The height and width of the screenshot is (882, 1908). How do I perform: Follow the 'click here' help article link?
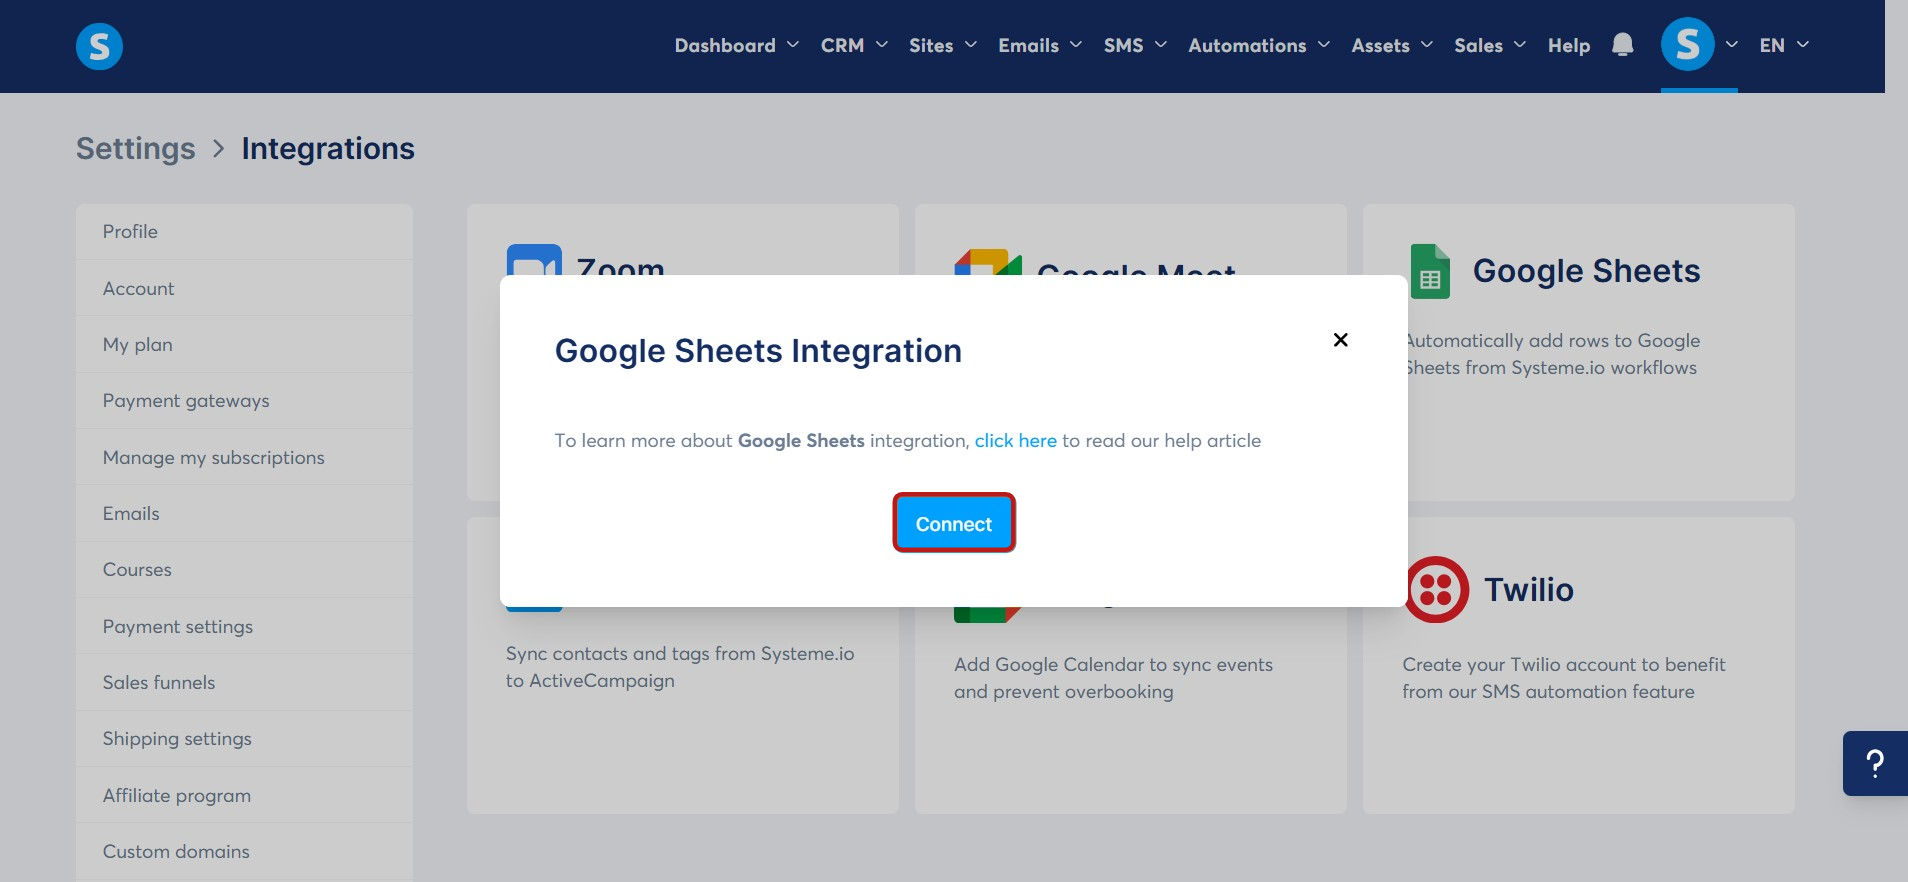[x=1015, y=441]
